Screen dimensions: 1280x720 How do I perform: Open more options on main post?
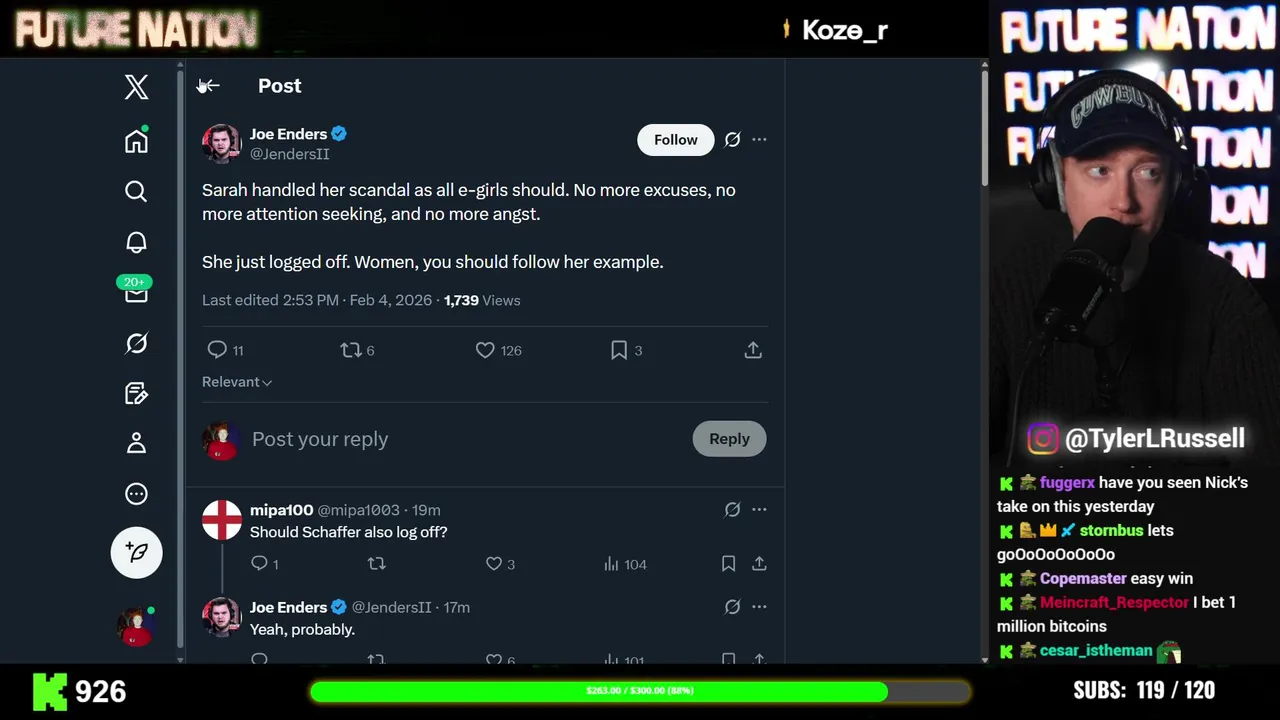[759, 140]
